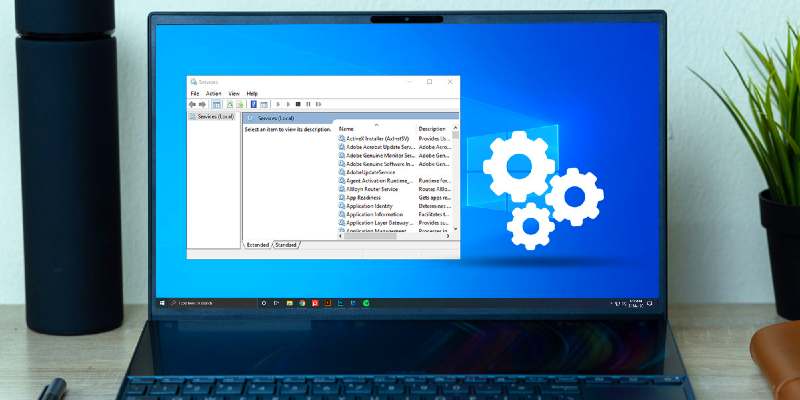Sort by the Description column header
Image resolution: width=800 pixels, height=400 pixels.
click(x=432, y=129)
